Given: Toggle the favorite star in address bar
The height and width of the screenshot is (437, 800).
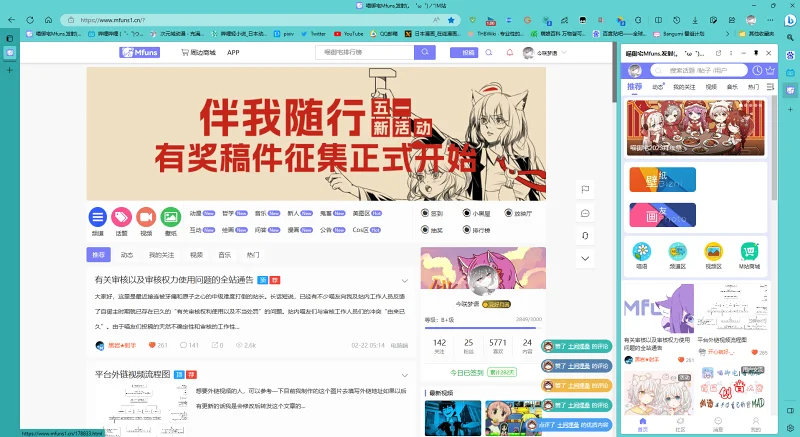Looking at the screenshot, I should tap(451, 20).
